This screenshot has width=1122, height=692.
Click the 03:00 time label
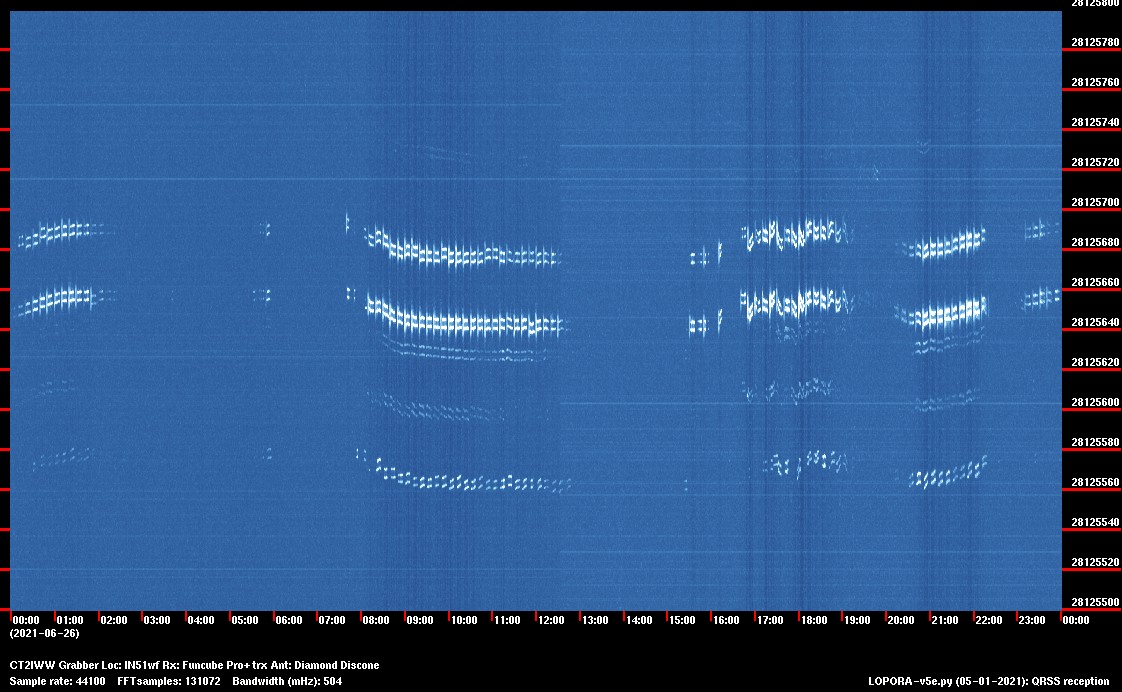coord(157,620)
